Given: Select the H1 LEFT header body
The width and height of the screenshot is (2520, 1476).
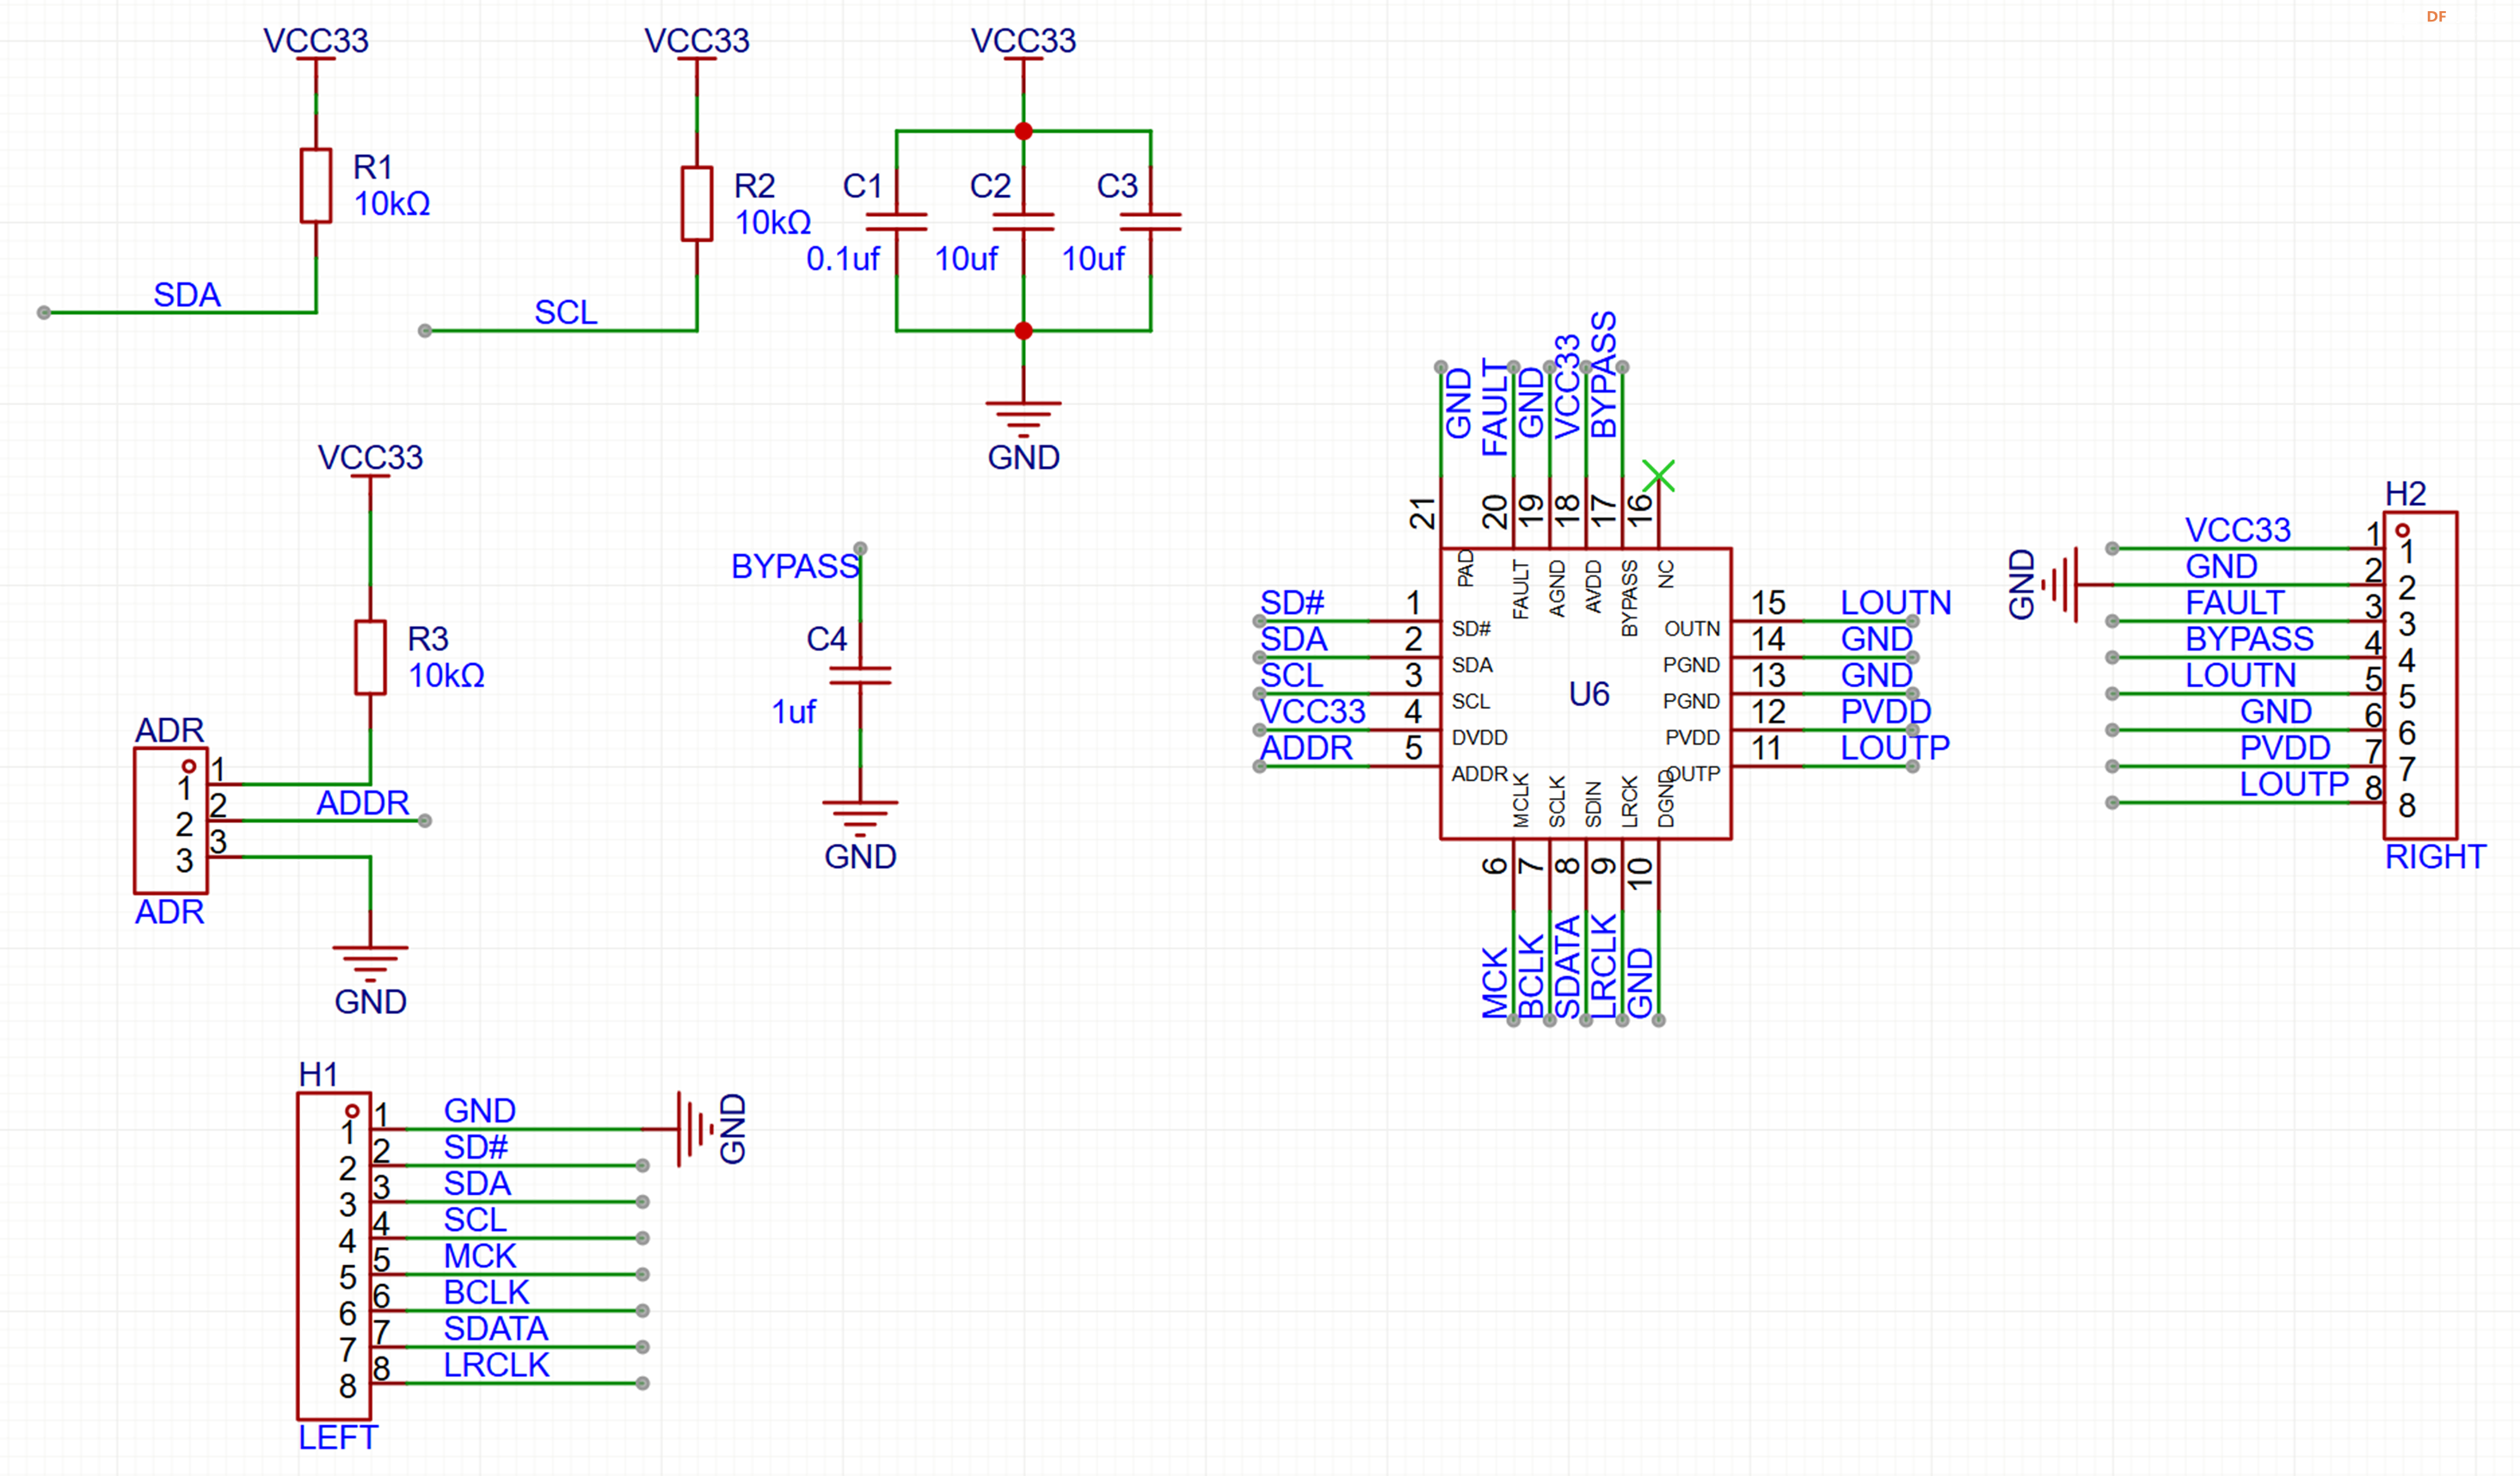Looking at the screenshot, I should coord(334,1256).
